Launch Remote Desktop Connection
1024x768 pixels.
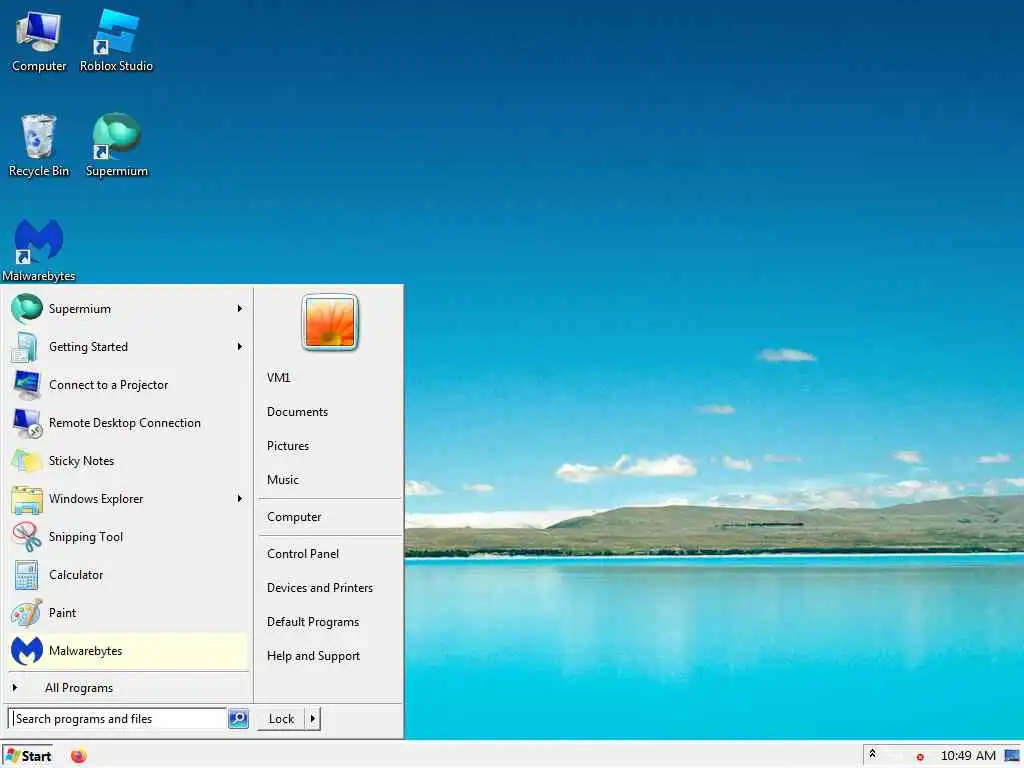pos(129,423)
